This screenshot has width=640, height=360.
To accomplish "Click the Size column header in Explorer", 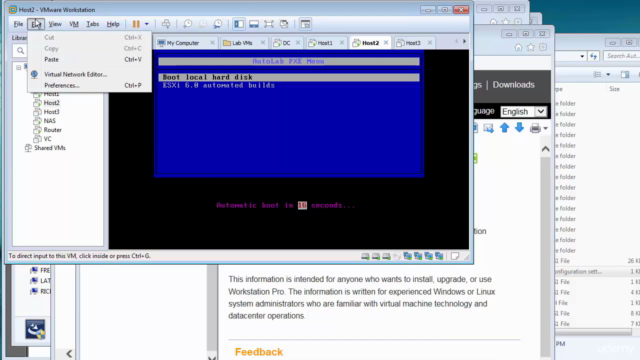I will pyautogui.click(x=614, y=89).
